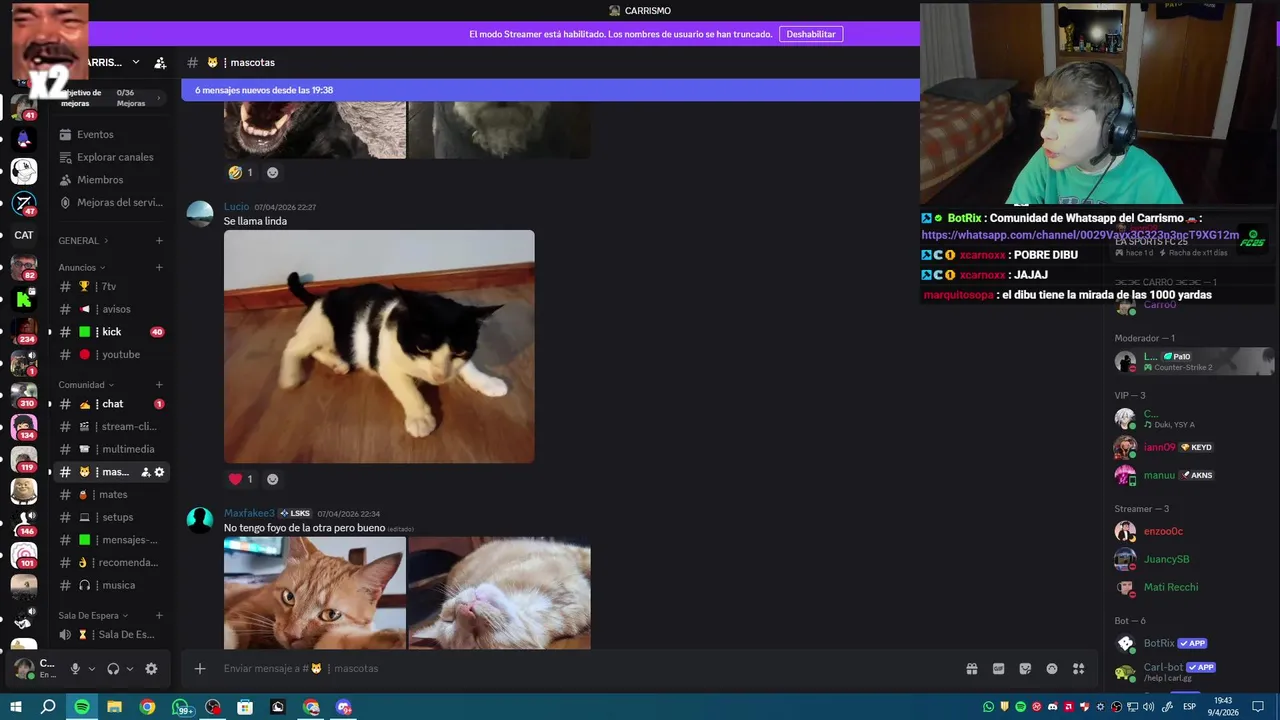Click the Windows Start button

click(16, 707)
